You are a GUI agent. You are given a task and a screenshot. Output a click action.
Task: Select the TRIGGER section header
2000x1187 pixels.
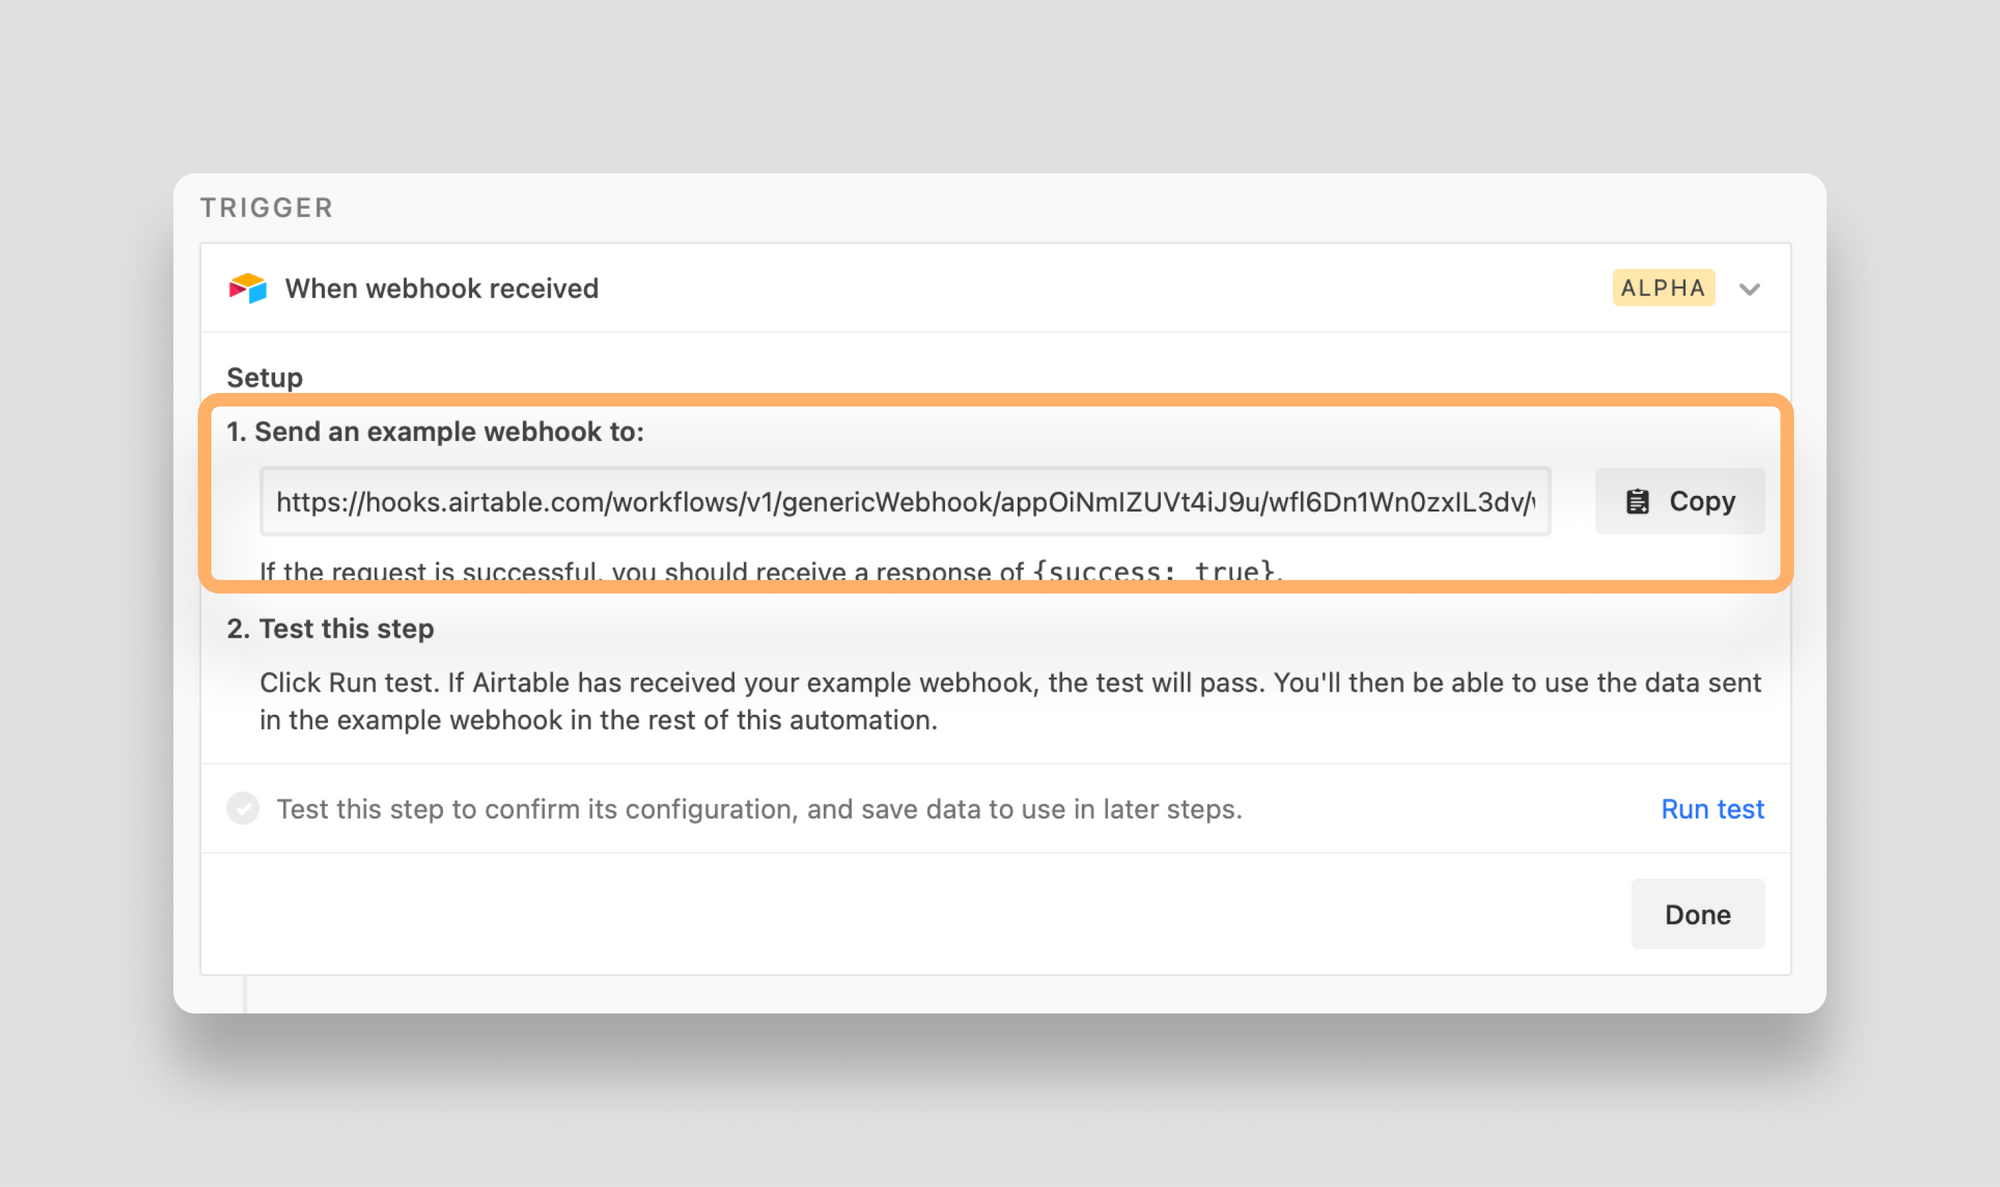[266, 207]
